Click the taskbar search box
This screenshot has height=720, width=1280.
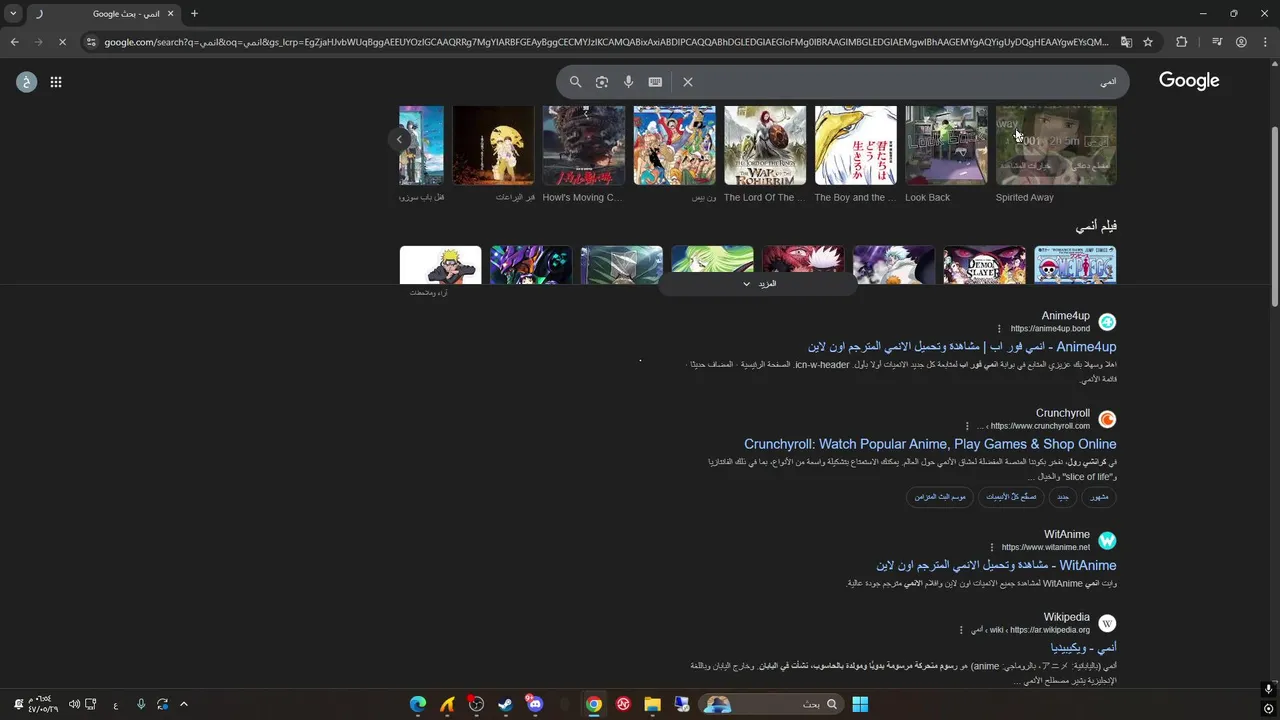tap(770, 704)
